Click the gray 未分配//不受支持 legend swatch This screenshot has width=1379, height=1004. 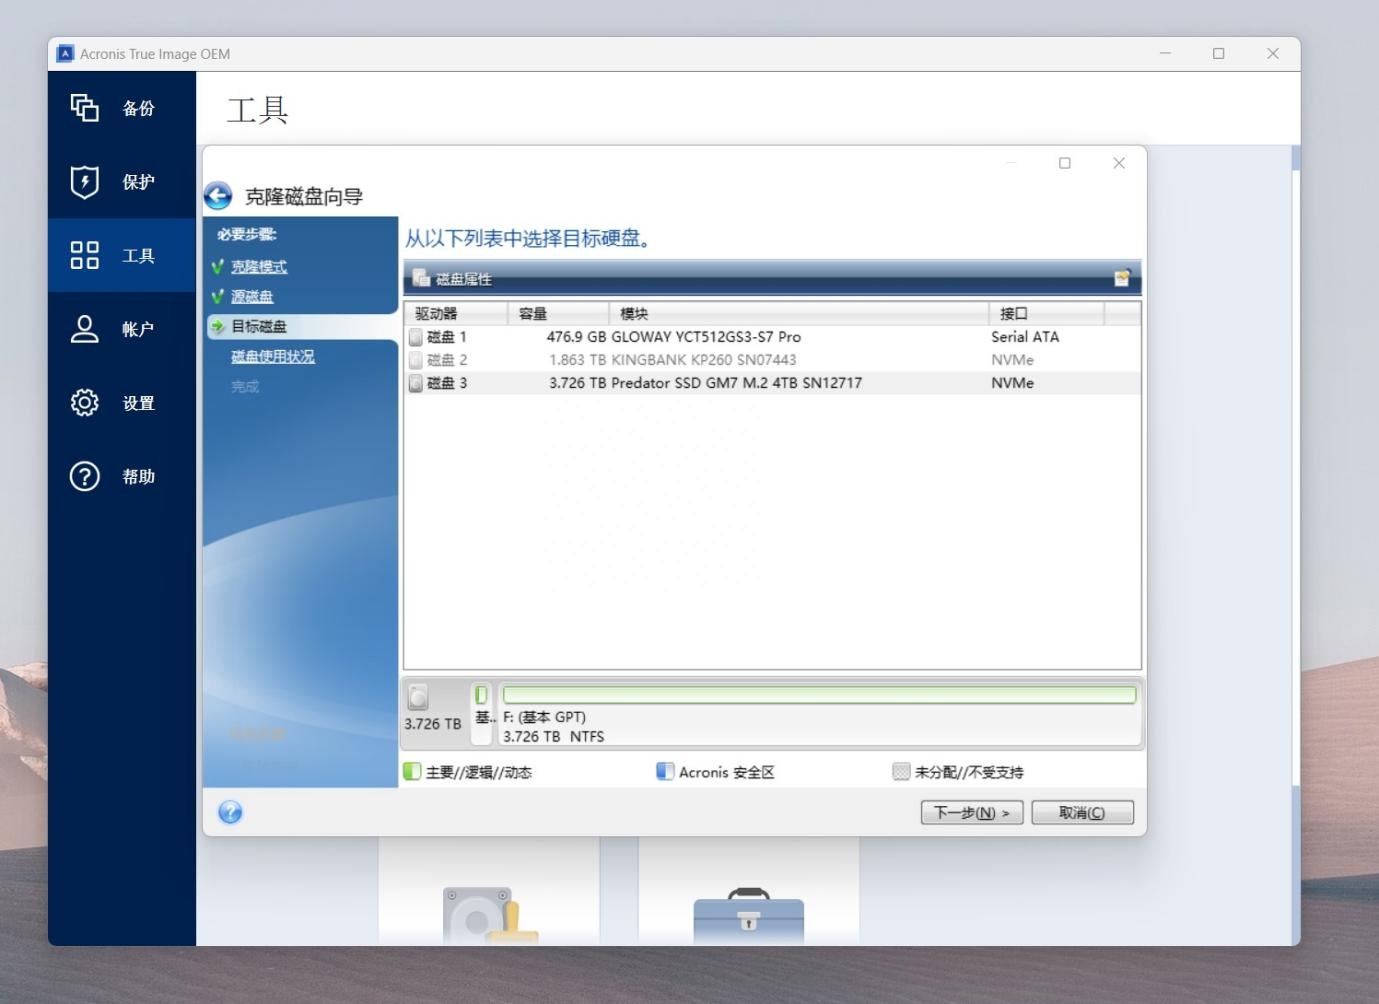point(901,771)
